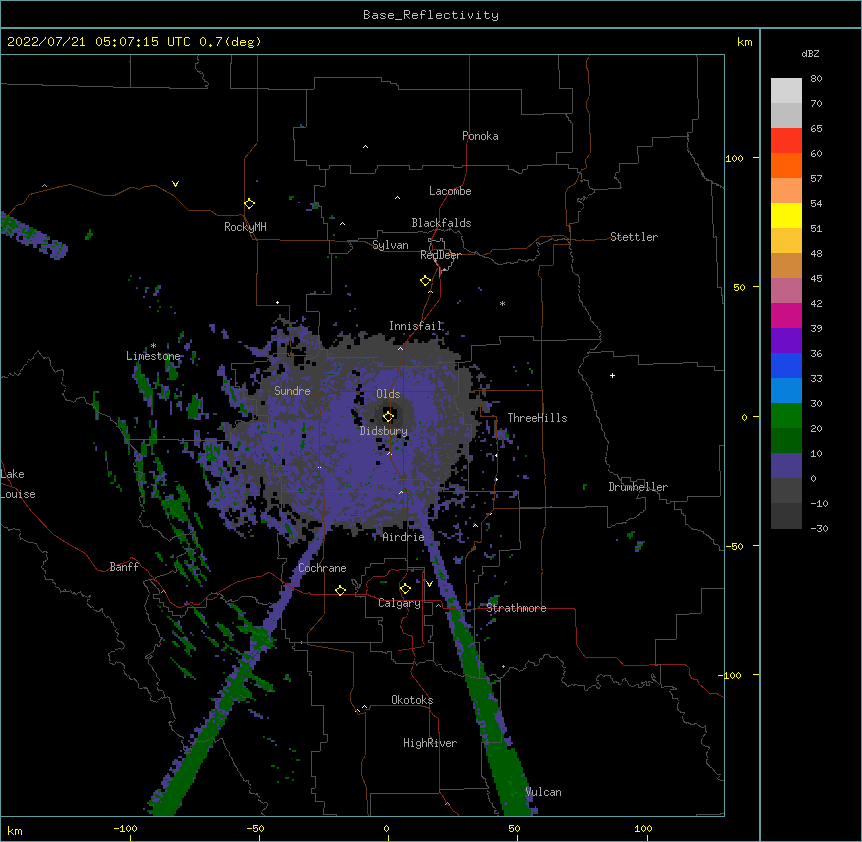Pick the magenta 39–42 dBZ swatch

(786, 315)
